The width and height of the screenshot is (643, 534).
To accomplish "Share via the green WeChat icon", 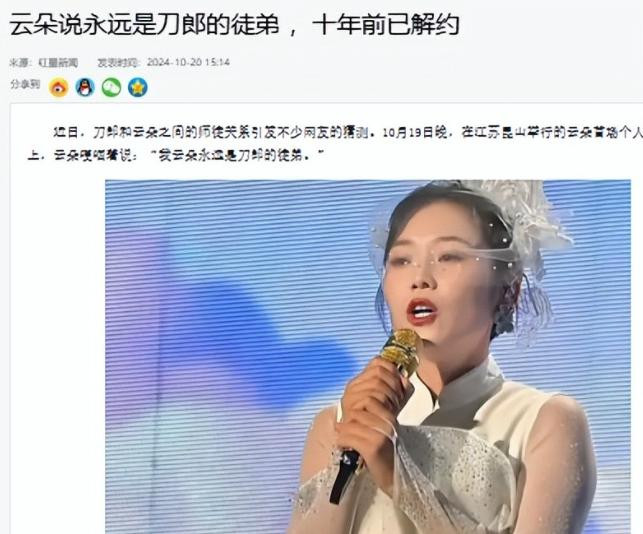I will [x=111, y=87].
